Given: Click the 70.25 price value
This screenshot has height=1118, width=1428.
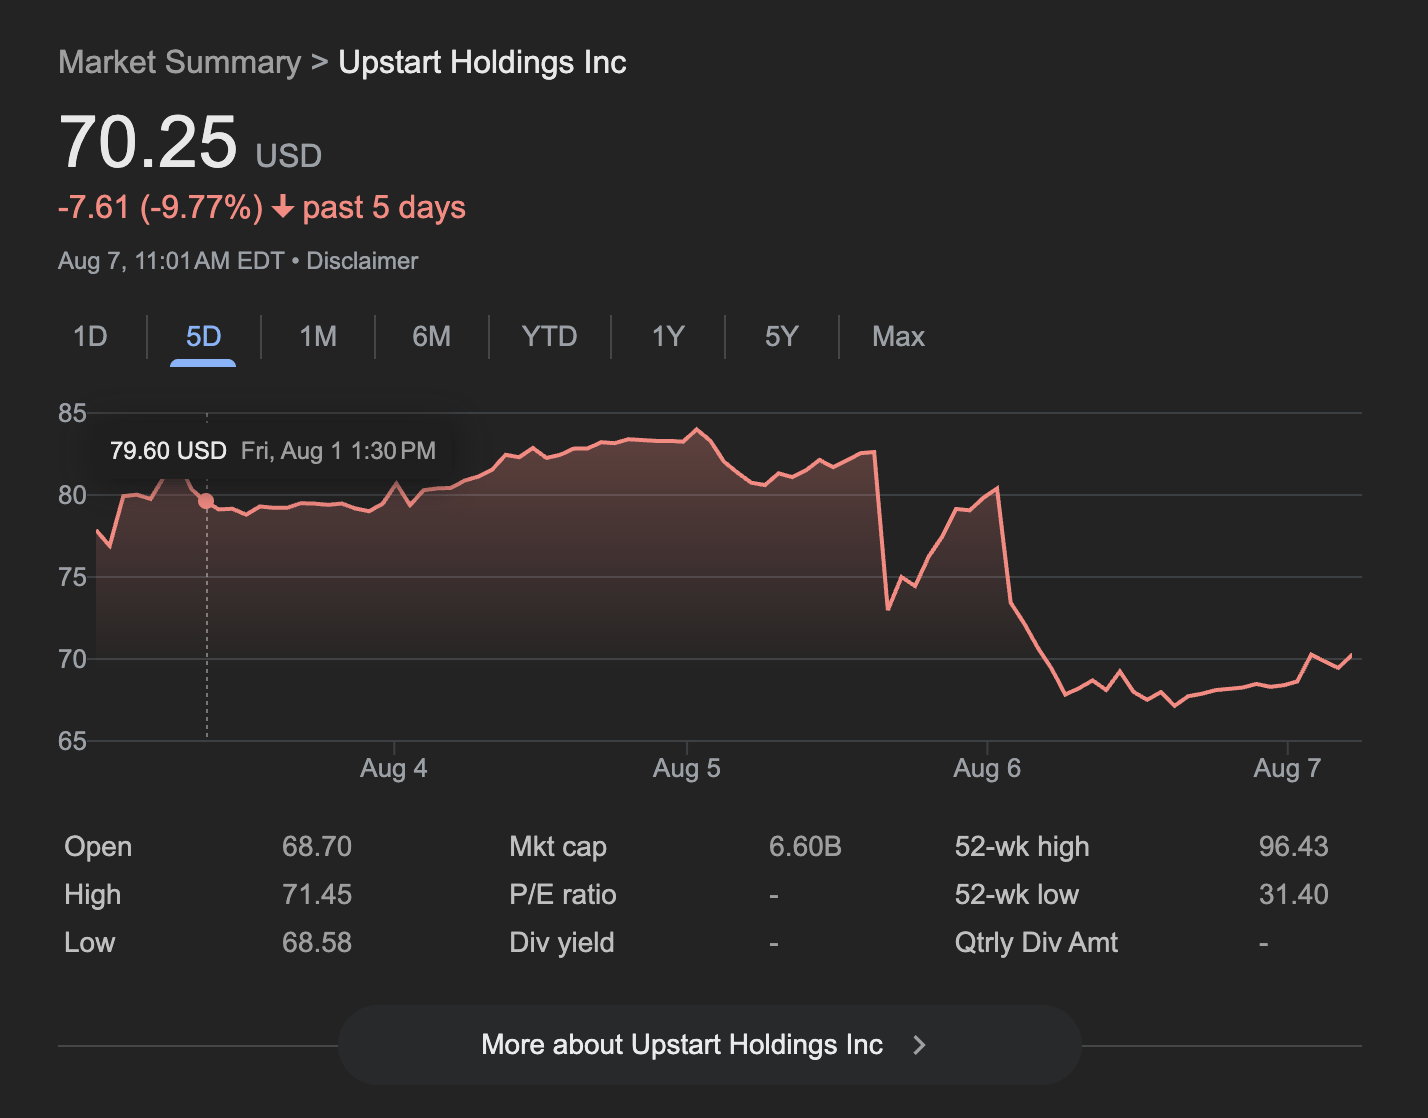Looking at the screenshot, I should tap(148, 142).
